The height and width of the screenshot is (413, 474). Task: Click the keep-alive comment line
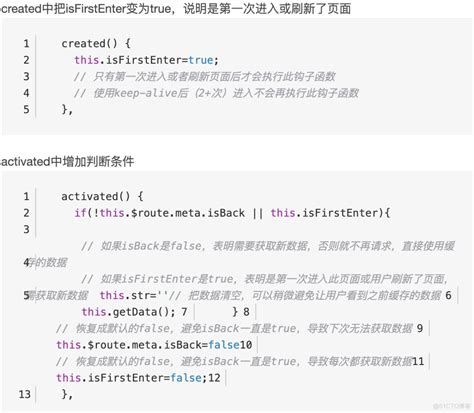(216, 93)
